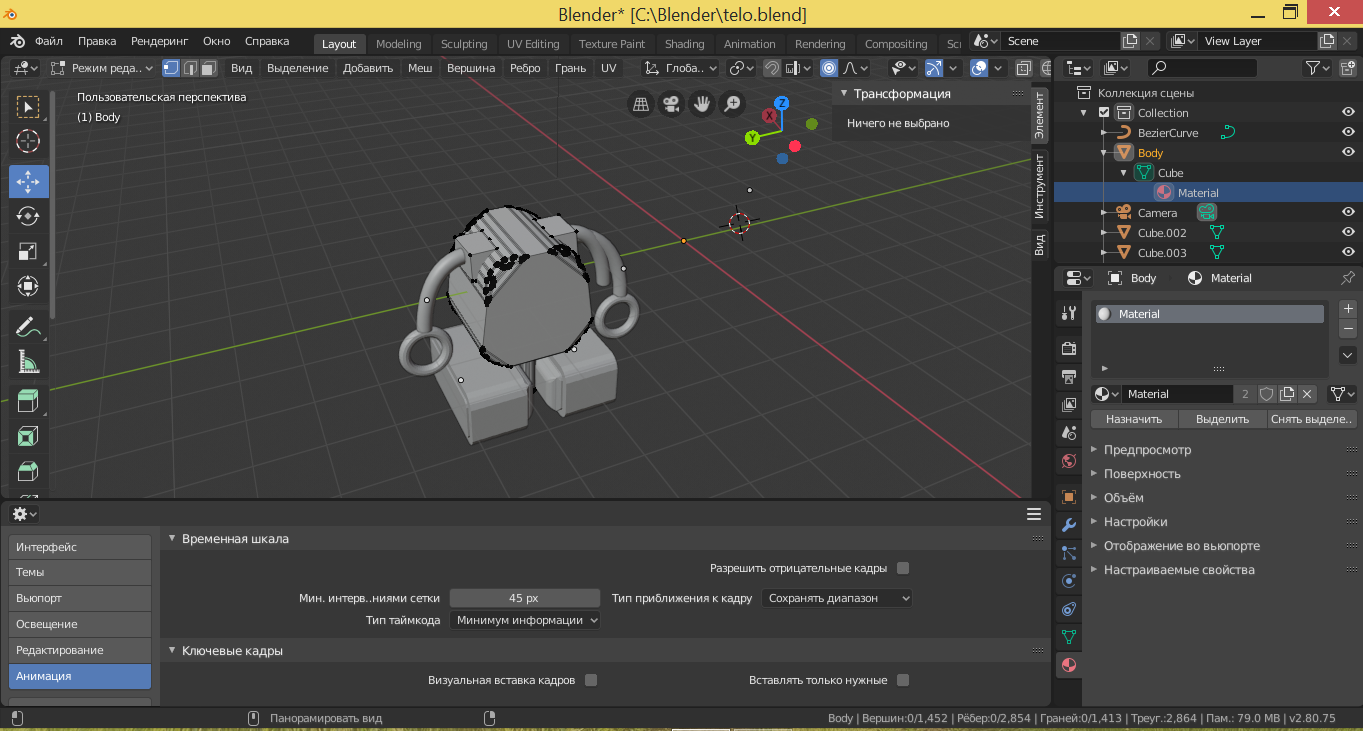Open 'Сохранять диапазон' dropdown
This screenshot has width=1363, height=731.
tap(837, 598)
